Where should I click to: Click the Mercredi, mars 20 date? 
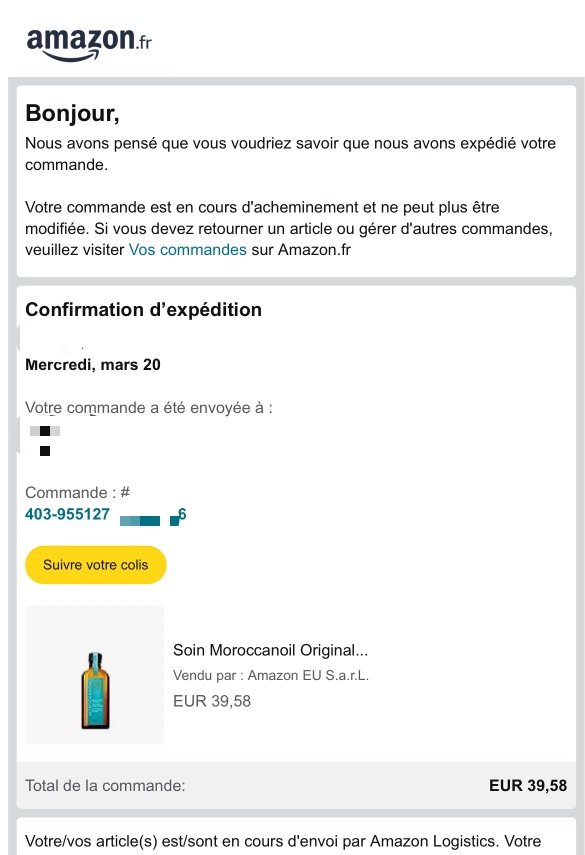[x=93, y=364]
